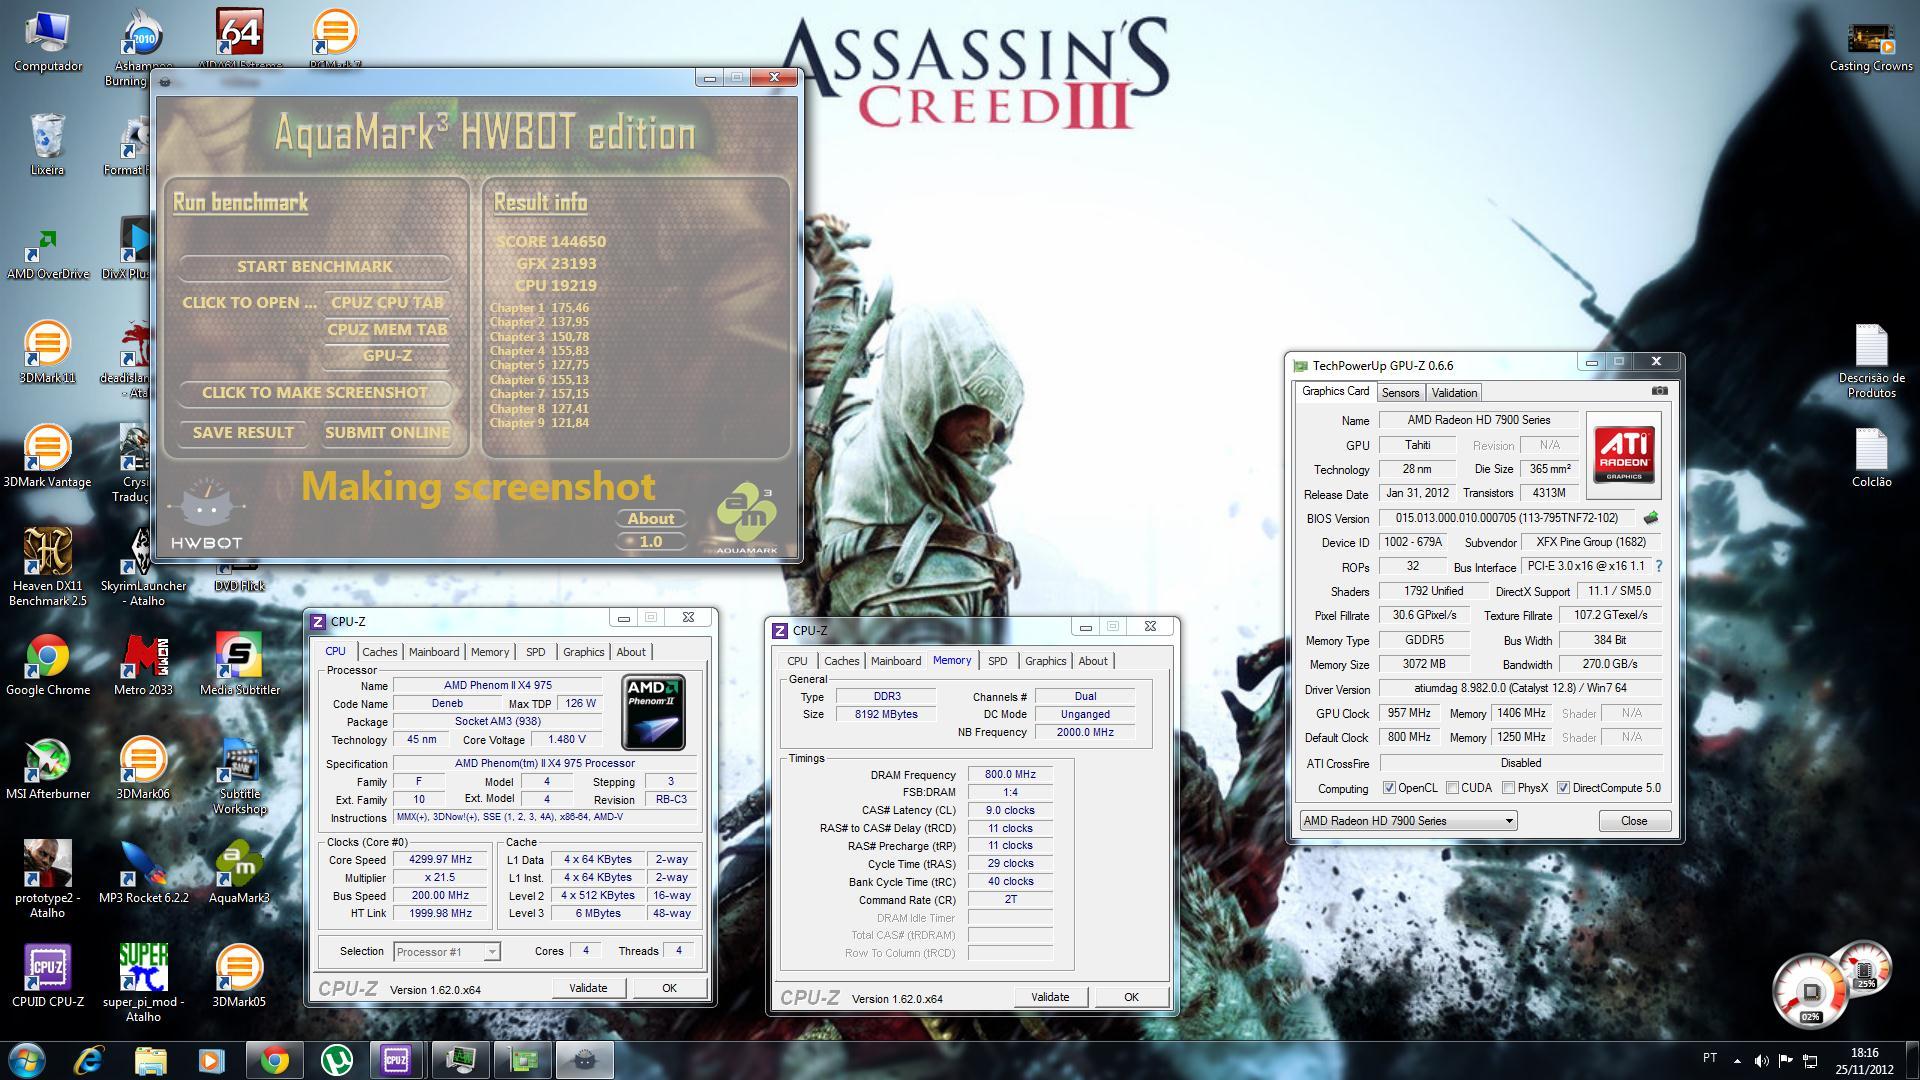Open the 3DMark06 desktop shortcut
This screenshot has height=1080, width=1920.
point(143,770)
